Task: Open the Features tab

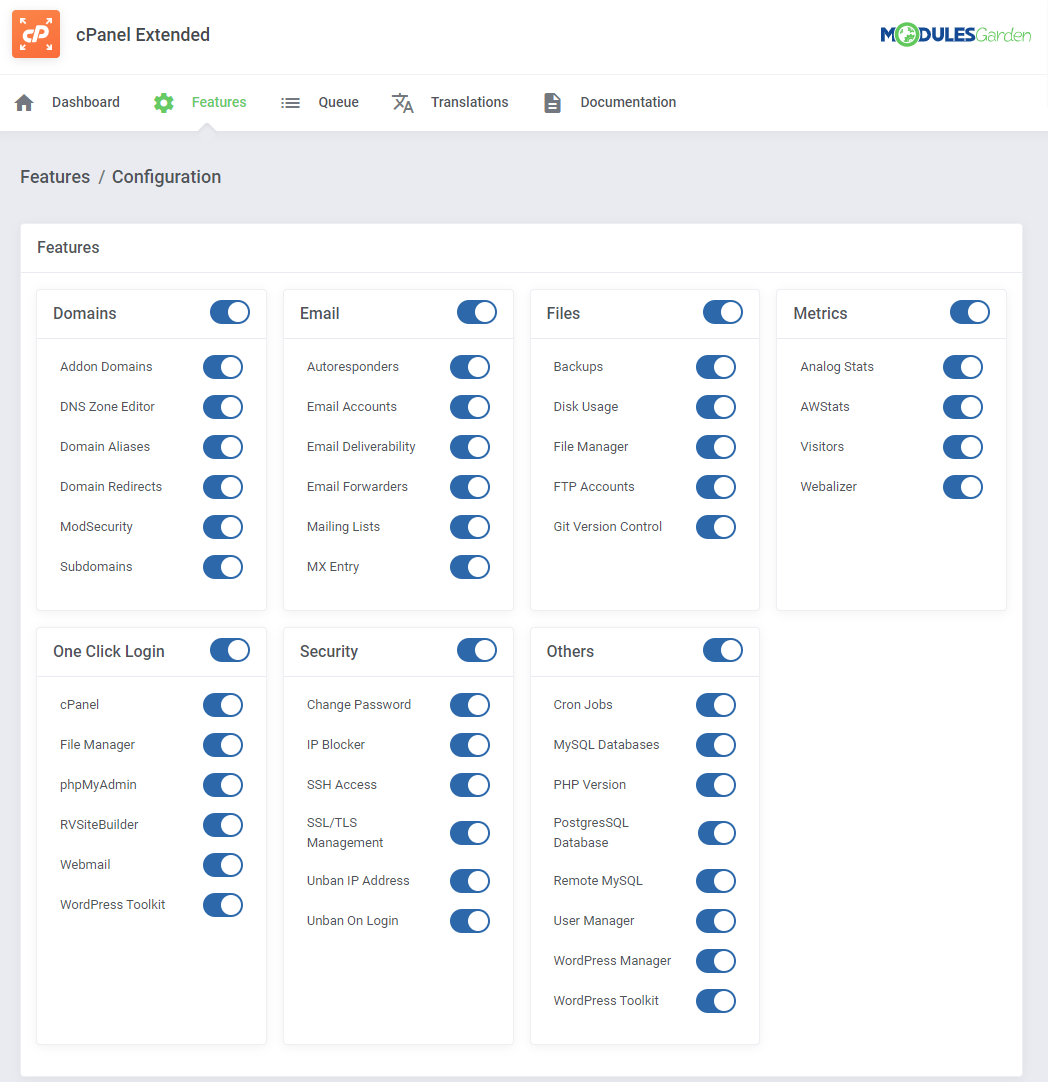Action: click(x=219, y=102)
